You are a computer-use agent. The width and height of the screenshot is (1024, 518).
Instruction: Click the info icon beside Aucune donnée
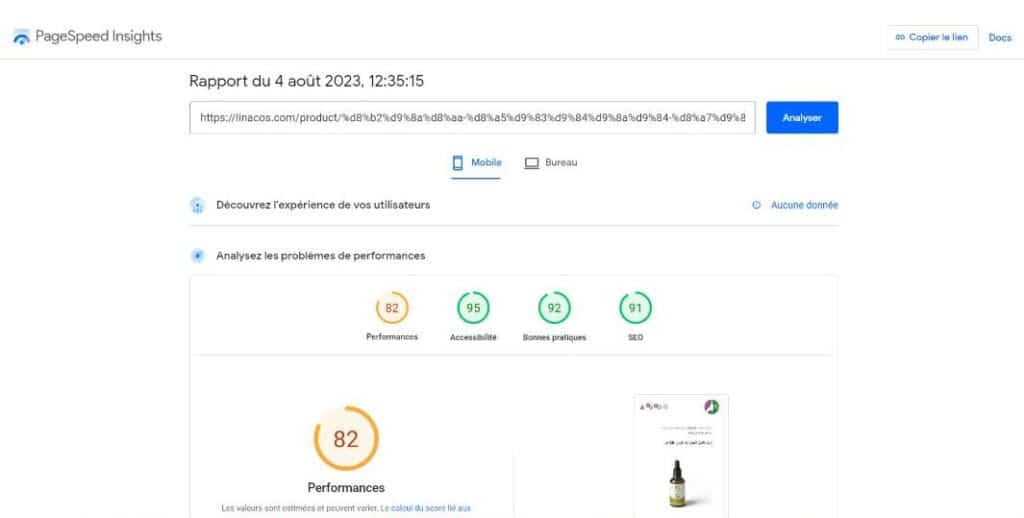coord(756,205)
